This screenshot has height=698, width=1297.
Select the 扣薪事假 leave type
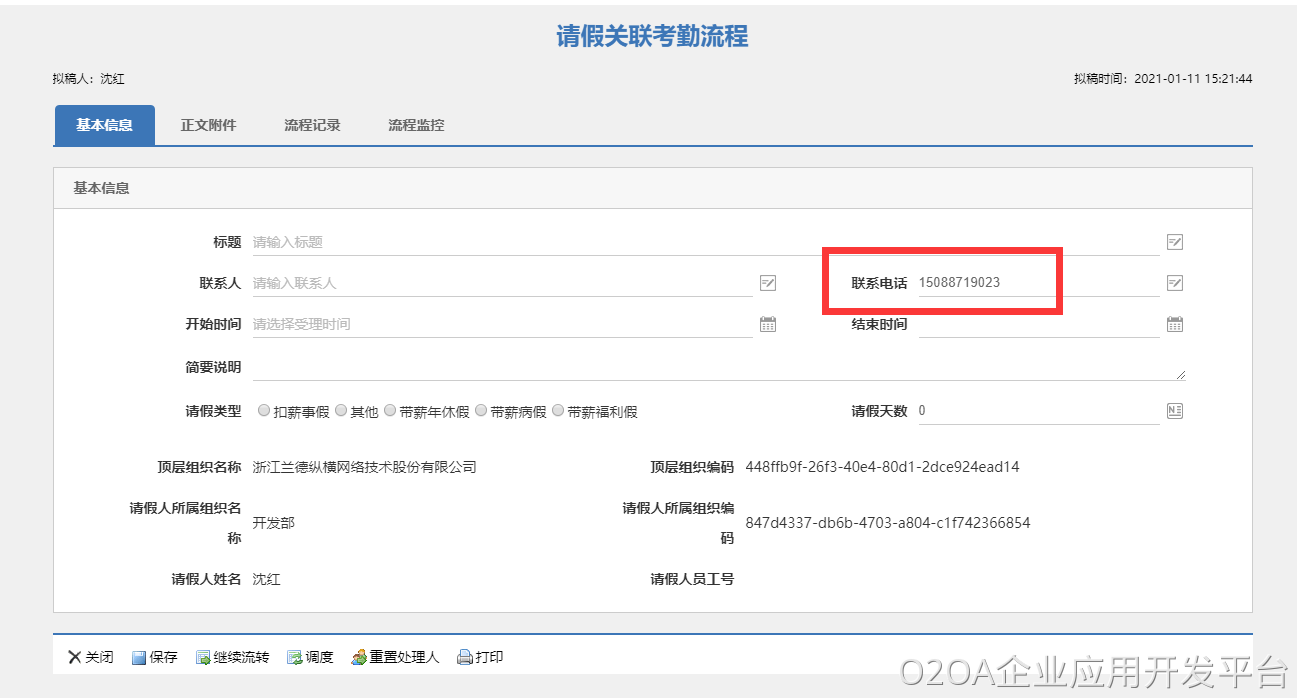point(264,411)
